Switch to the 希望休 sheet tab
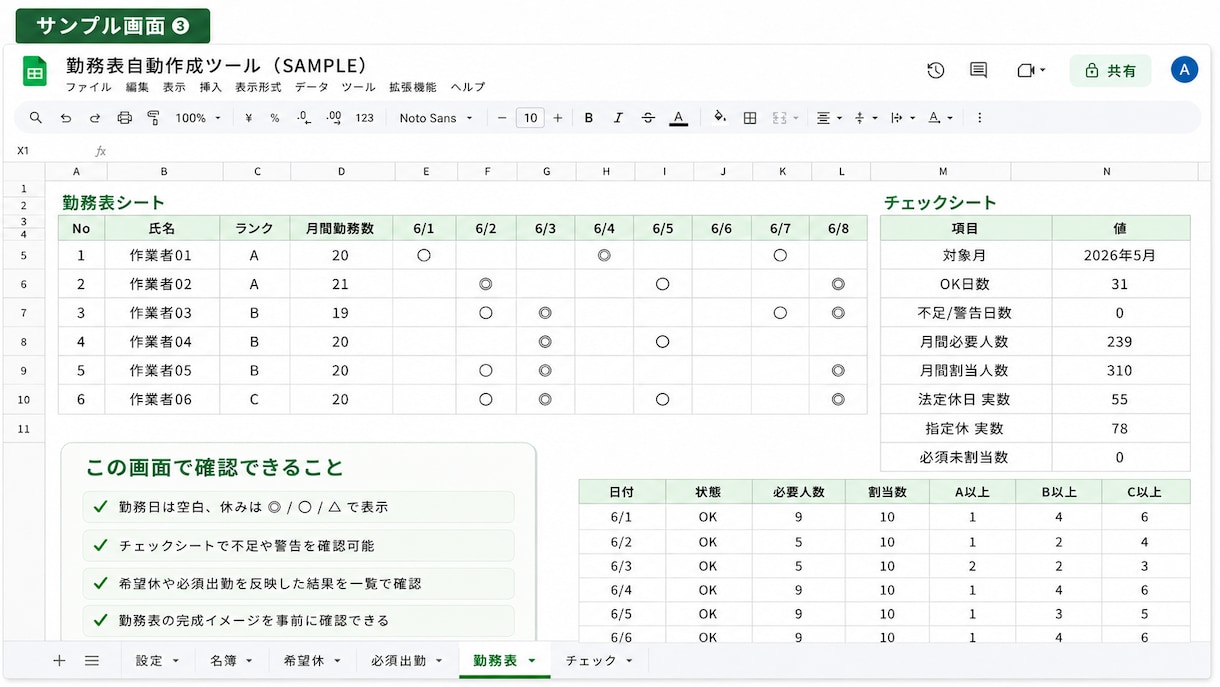The image size is (1220, 687). point(311,661)
